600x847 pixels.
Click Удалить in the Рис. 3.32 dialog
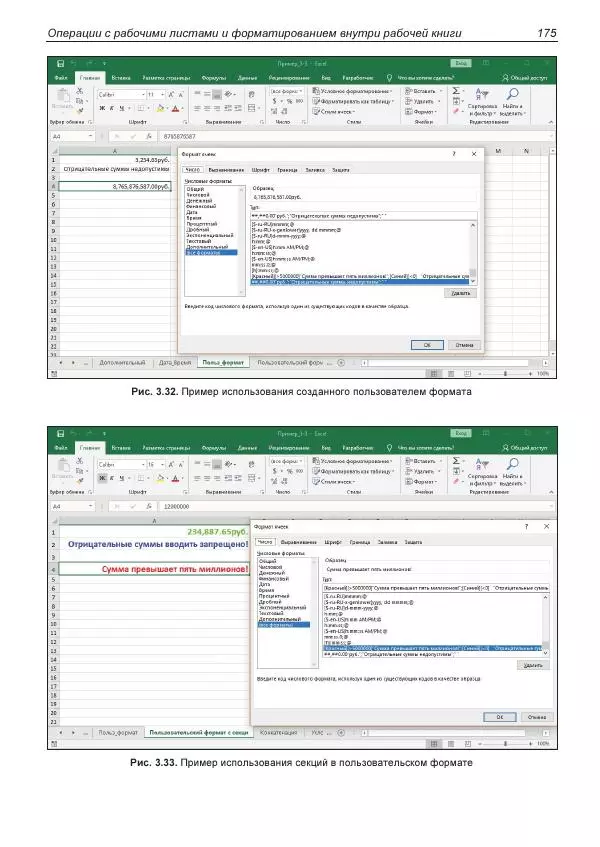461,293
